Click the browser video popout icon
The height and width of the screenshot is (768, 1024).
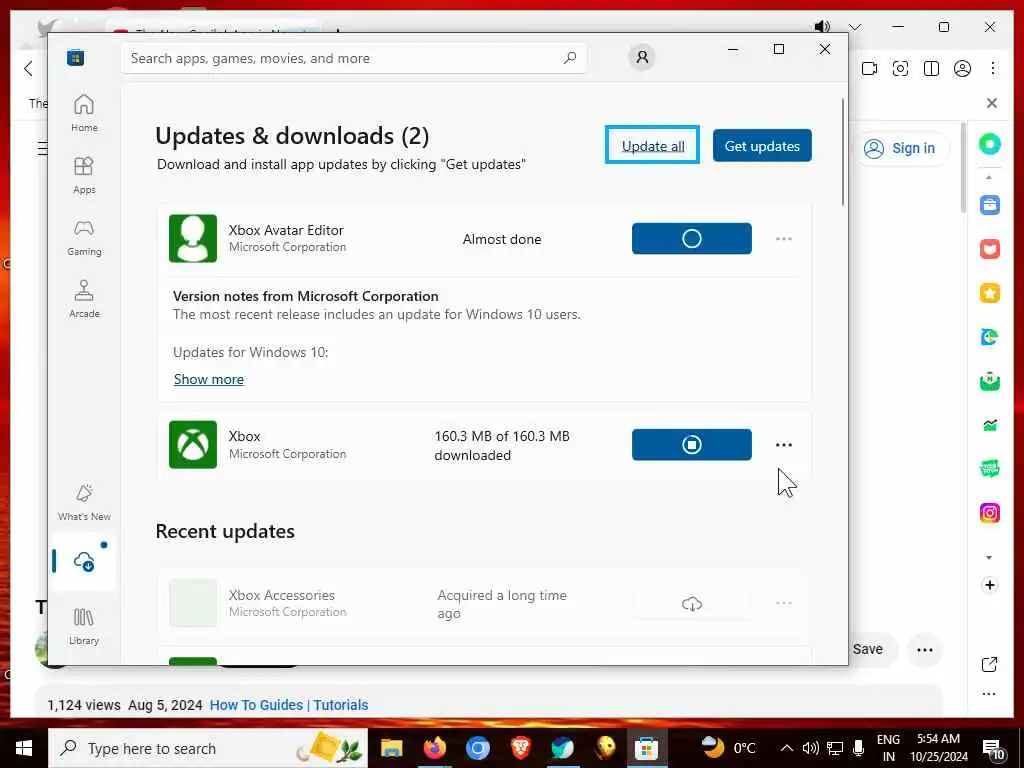point(869,68)
